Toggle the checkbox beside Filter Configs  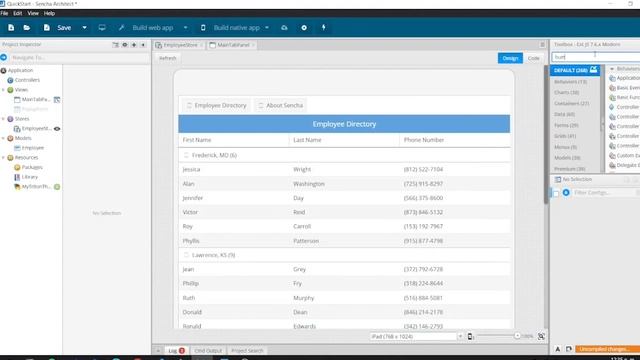pos(556,193)
